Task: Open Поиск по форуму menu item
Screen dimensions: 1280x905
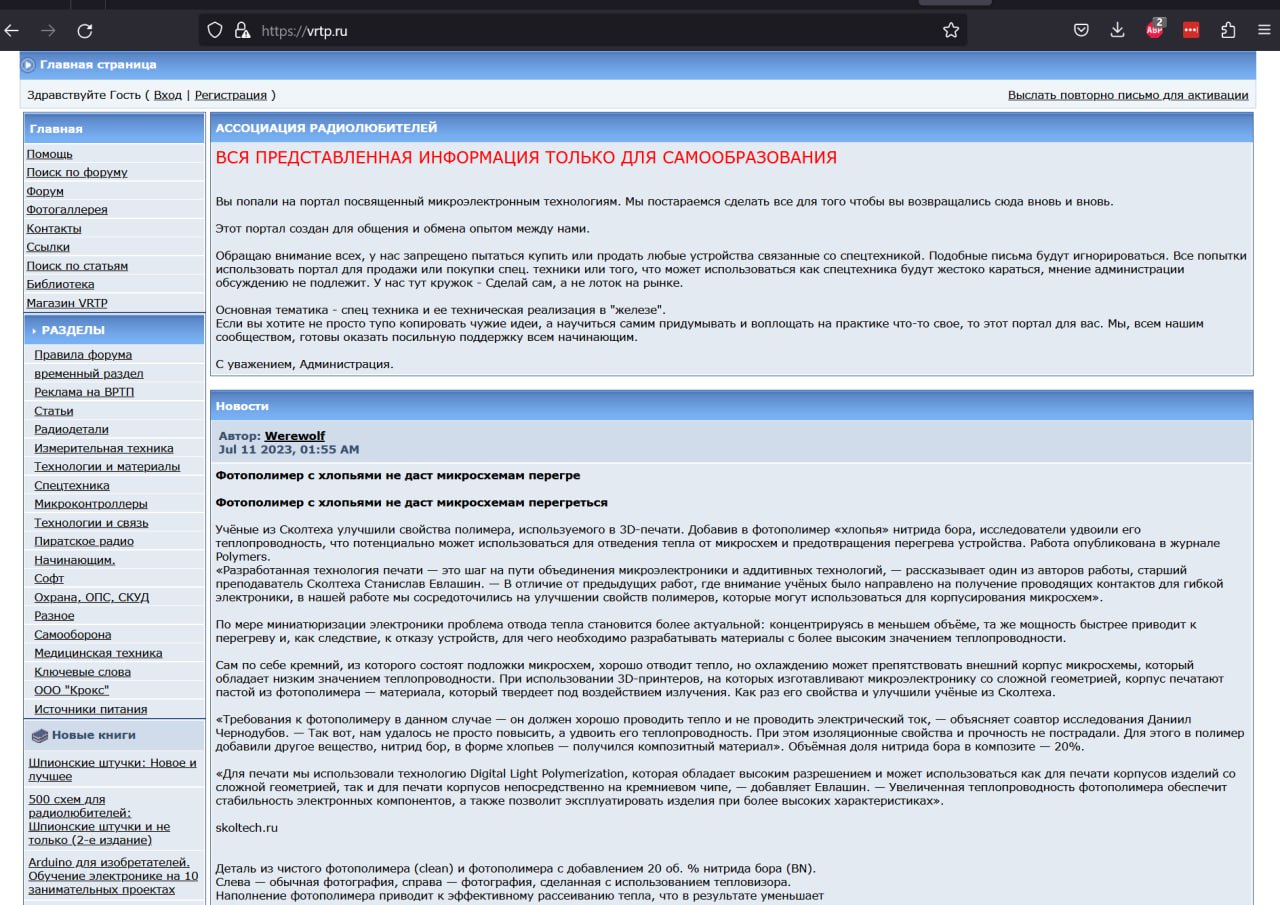Action: (x=77, y=172)
